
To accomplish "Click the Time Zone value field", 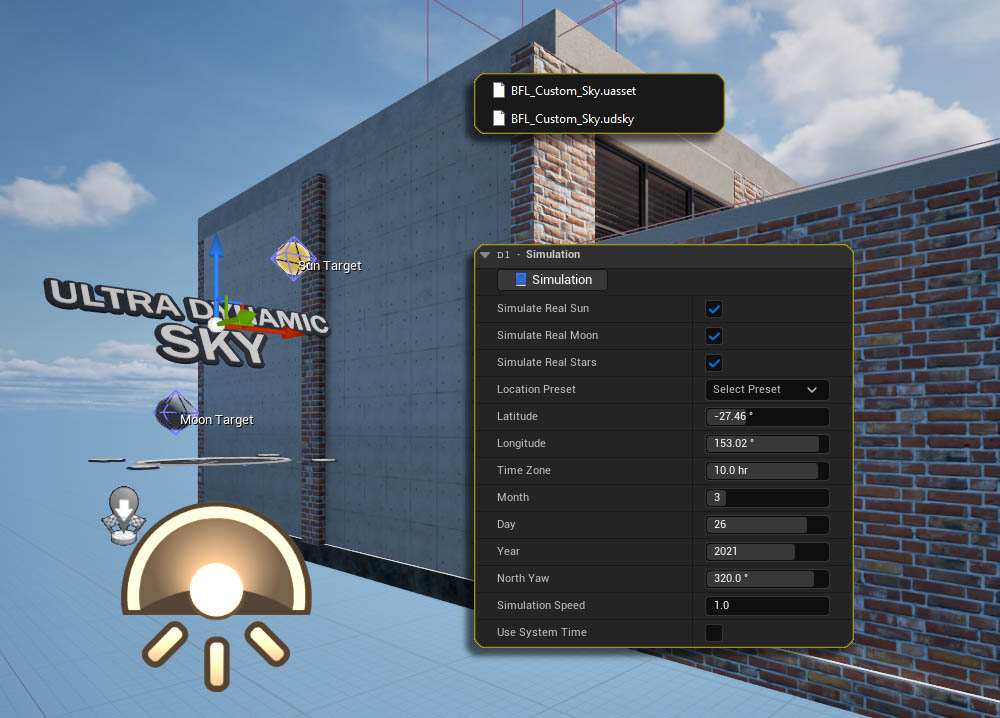I will [x=767, y=471].
